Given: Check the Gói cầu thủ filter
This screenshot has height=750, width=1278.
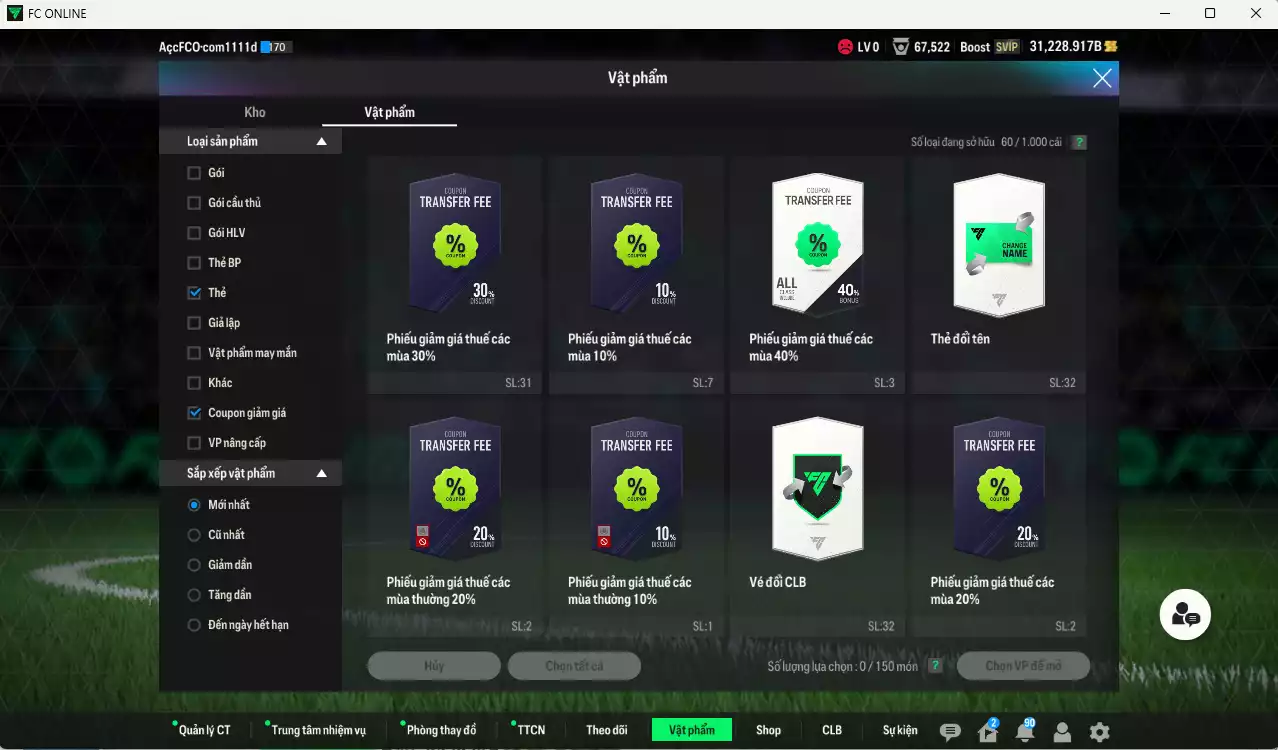Looking at the screenshot, I should [192, 202].
